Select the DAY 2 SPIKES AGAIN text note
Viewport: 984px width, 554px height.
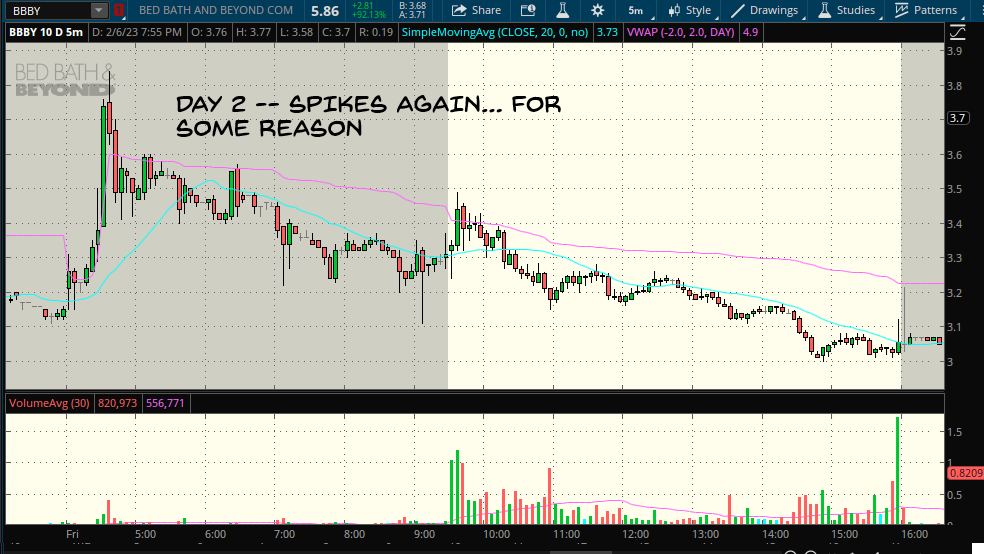[x=368, y=116]
